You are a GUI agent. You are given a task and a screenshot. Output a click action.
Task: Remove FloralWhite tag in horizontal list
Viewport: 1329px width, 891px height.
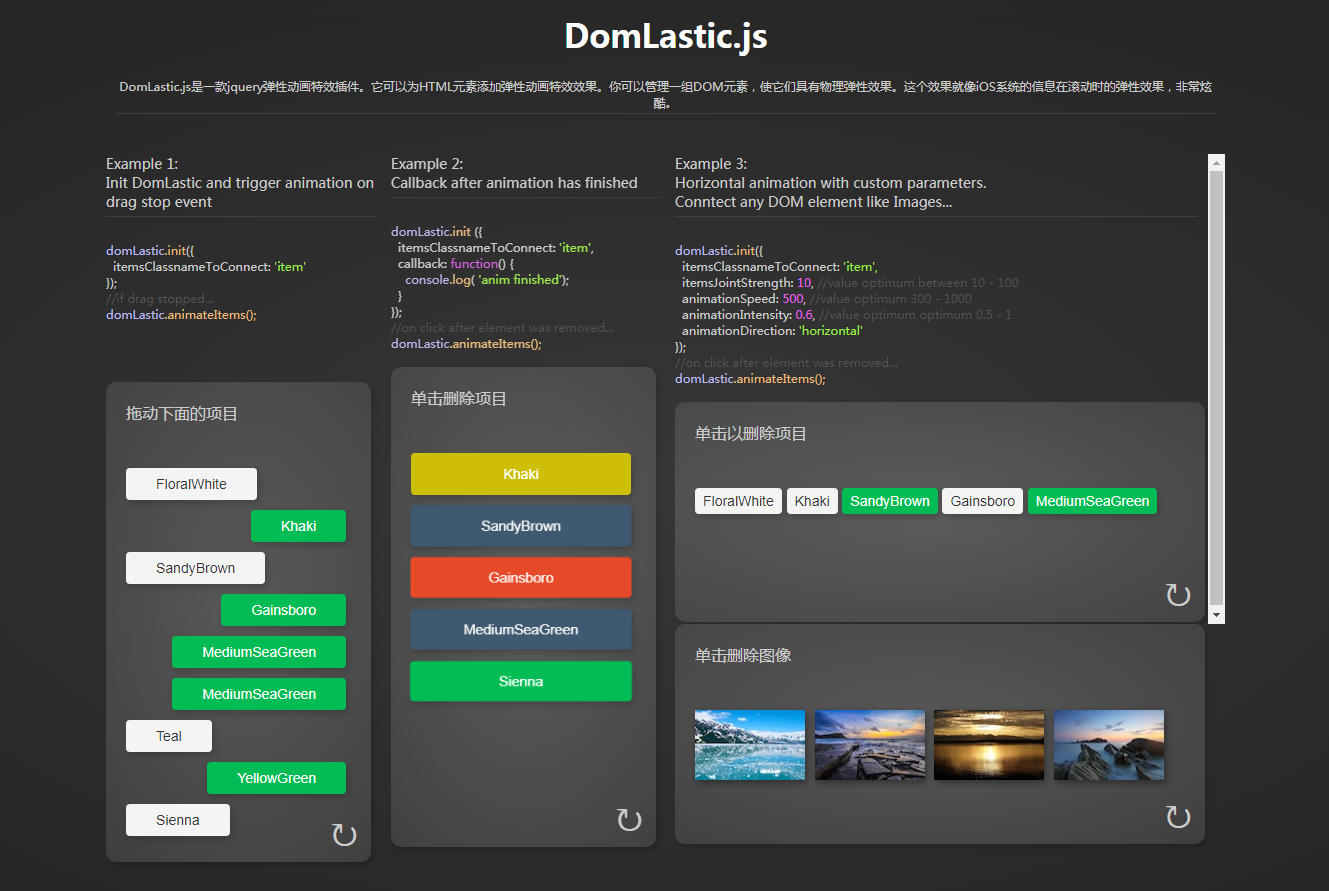(x=738, y=501)
